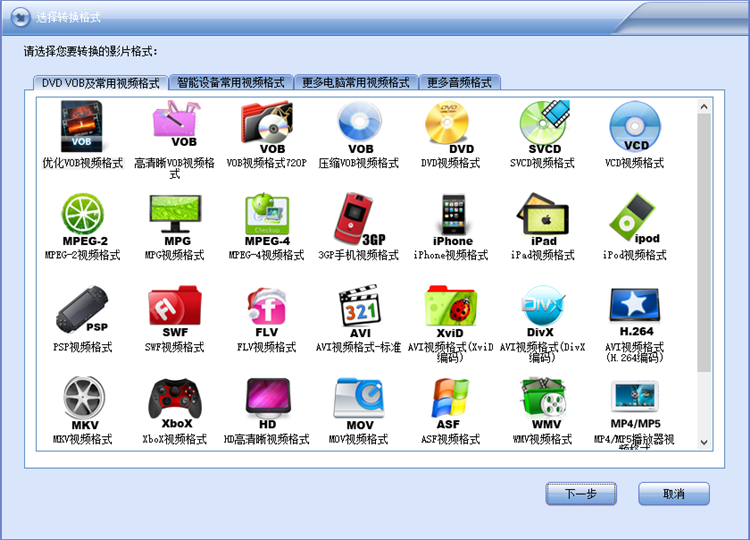Select the FLV video format icon
The image size is (750, 540).
[266, 312]
